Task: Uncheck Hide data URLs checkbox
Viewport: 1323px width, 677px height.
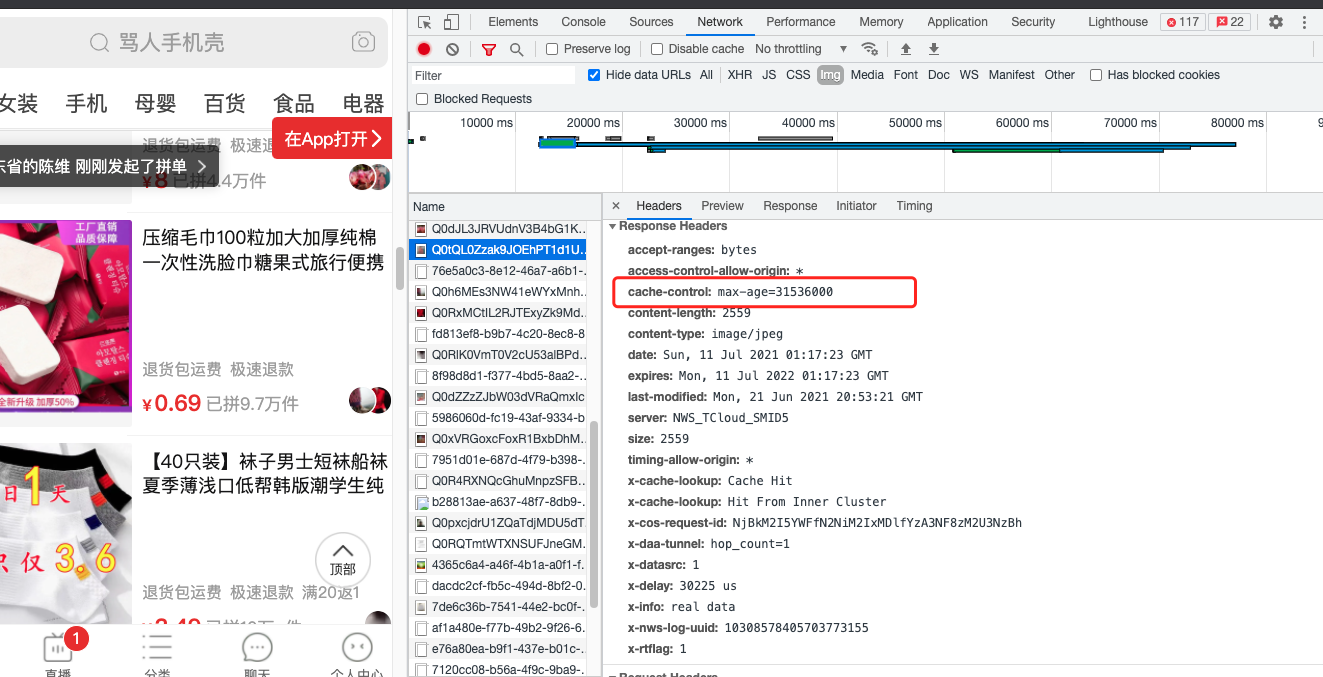Action: click(594, 75)
